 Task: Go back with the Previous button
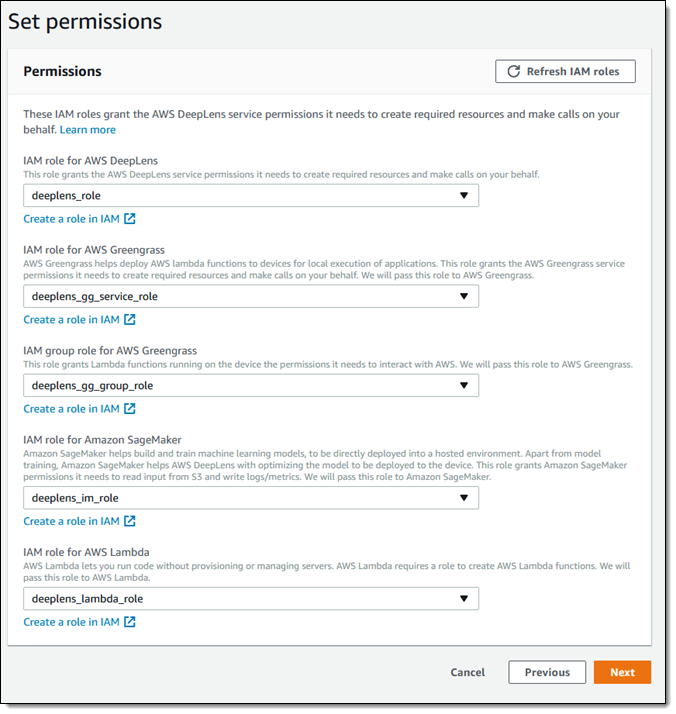[x=547, y=672]
